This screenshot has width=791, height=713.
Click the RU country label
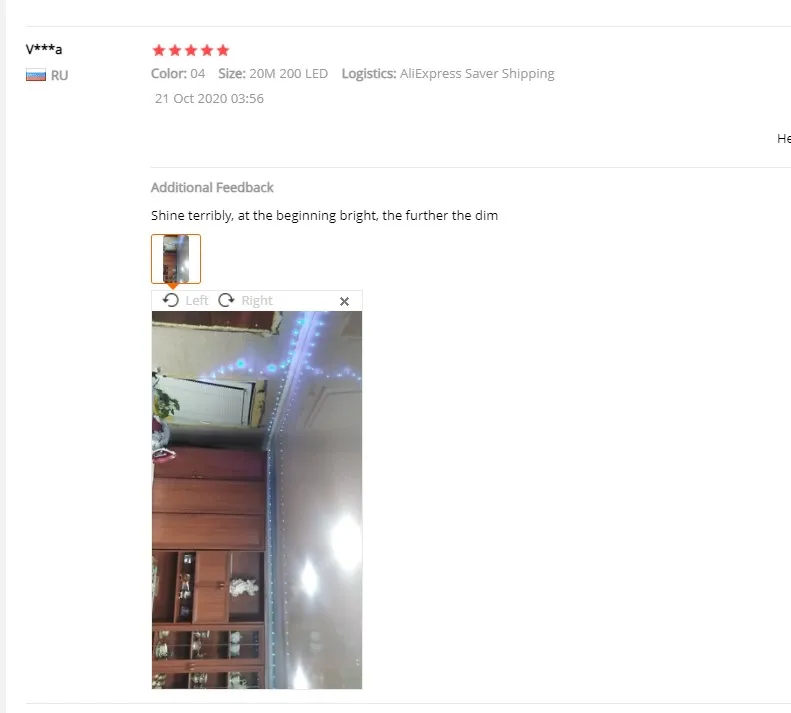coord(60,75)
